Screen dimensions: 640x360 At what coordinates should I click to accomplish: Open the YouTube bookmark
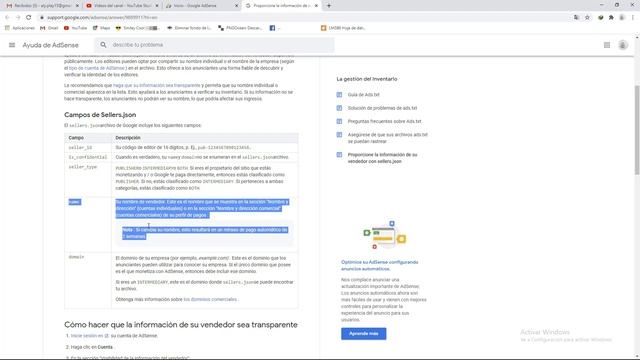click(x=76, y=28)
